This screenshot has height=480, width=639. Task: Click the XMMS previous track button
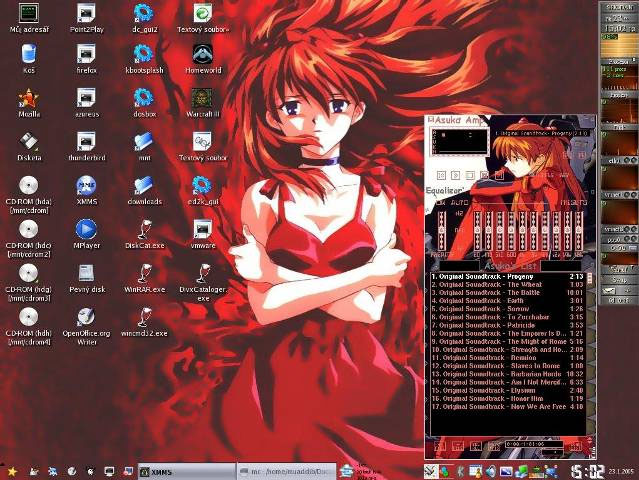click(441, 175)
